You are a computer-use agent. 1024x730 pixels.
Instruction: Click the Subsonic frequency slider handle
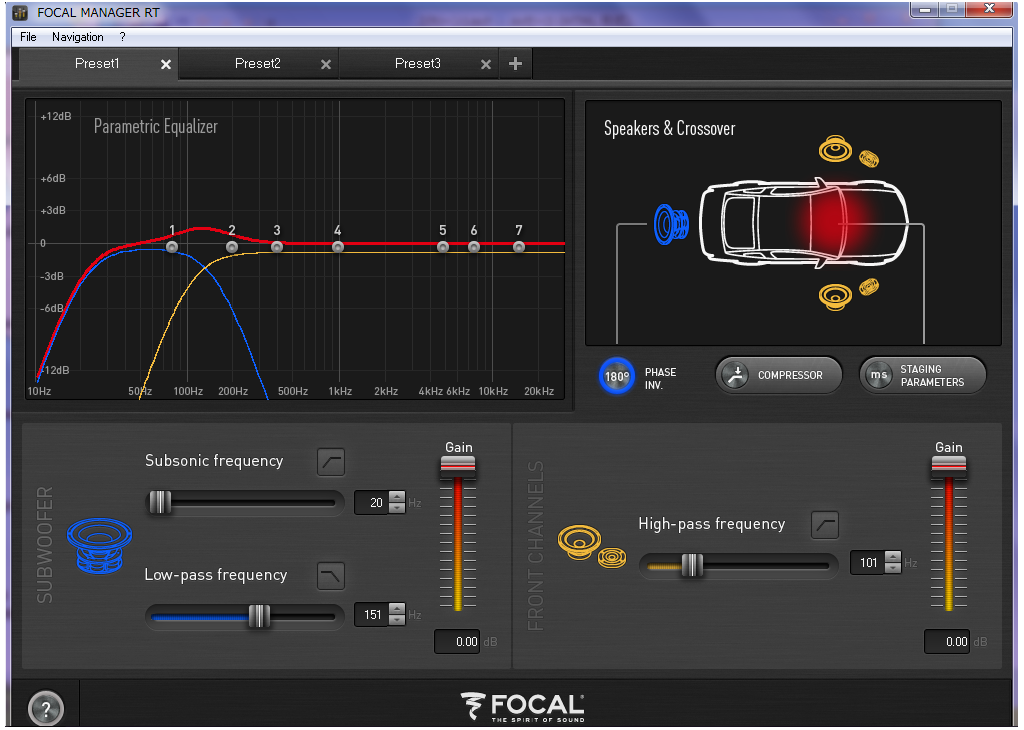pyautogui.click(x=160, y=502)
